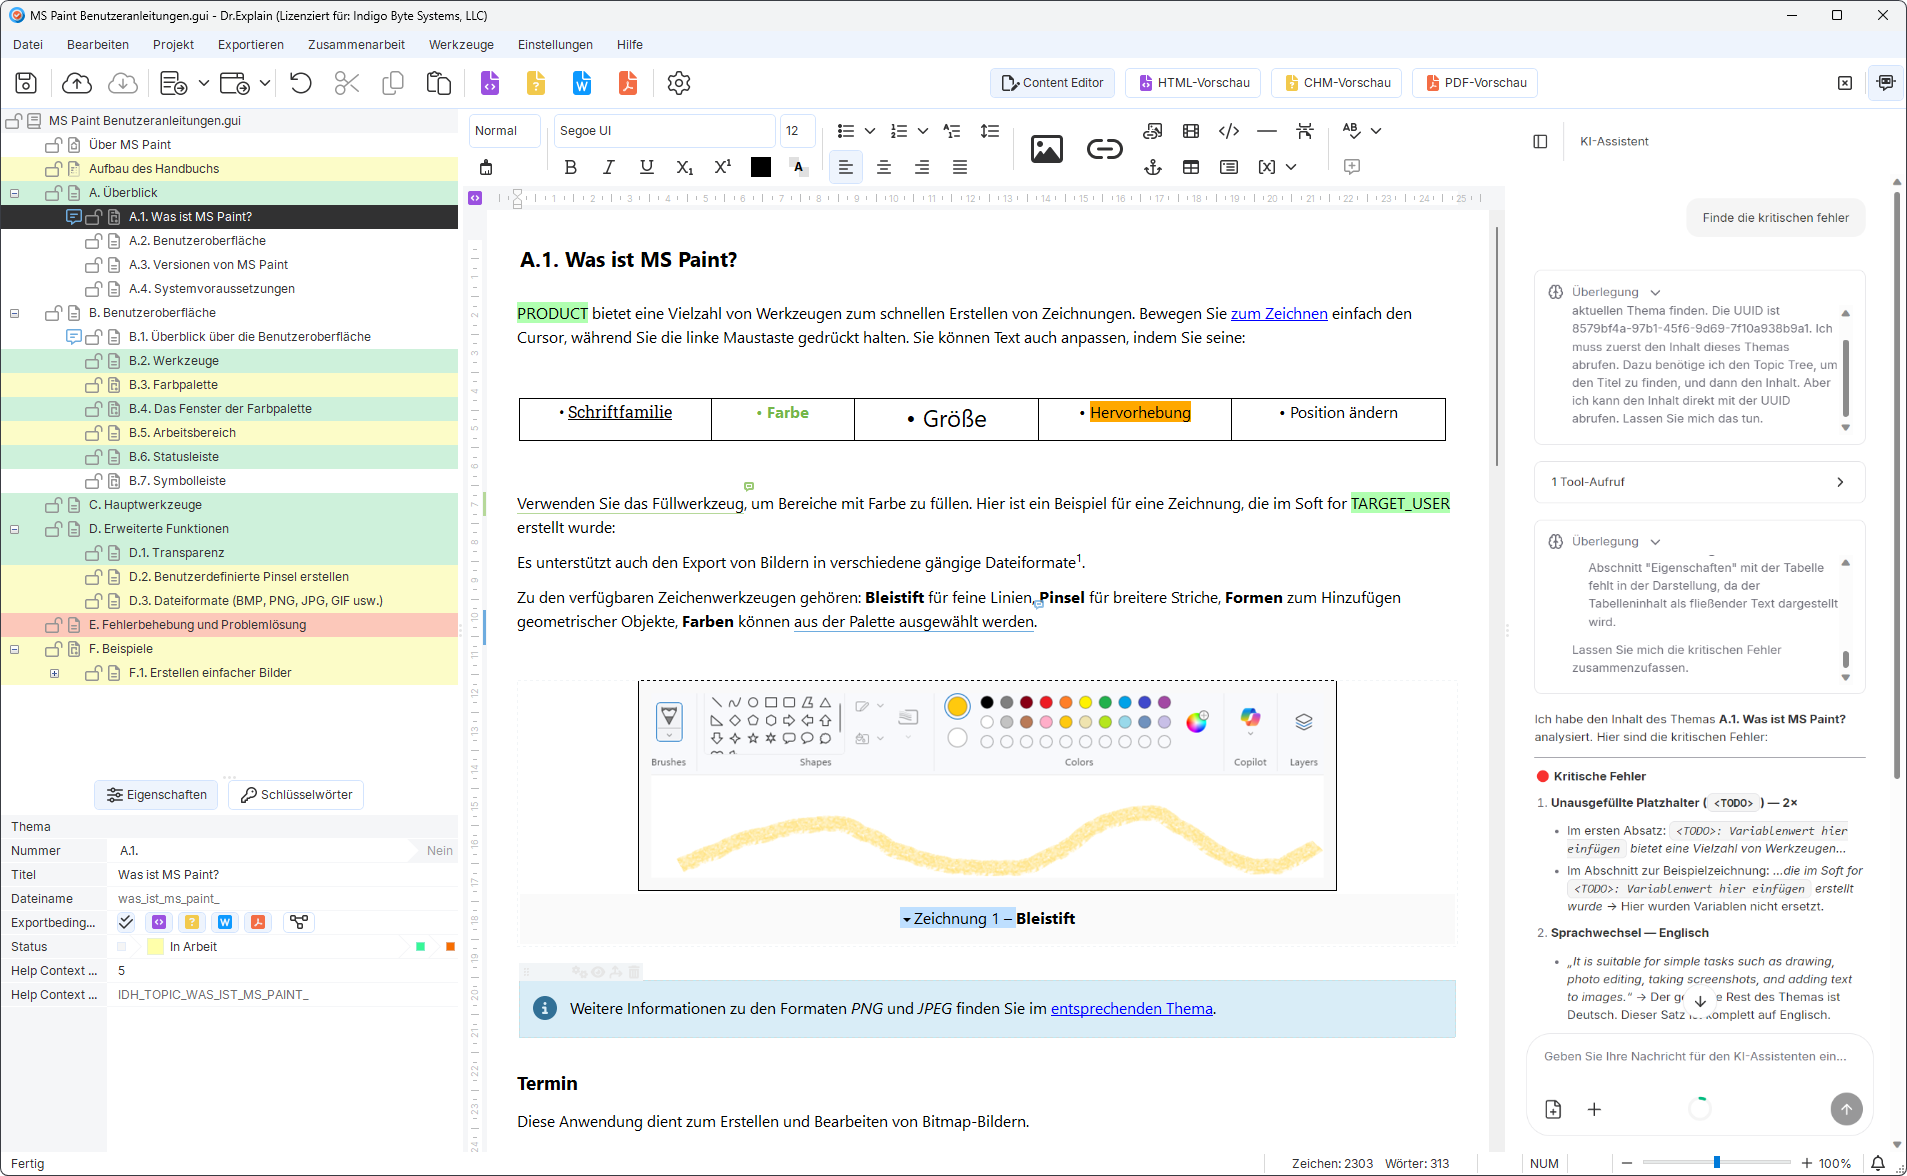The height and width of the screenshot is (1176, 1907).
Task: Expand the F.1. Erstellen einfacher Bilder node
Action: pyautogui.click(x=55, y=673)
